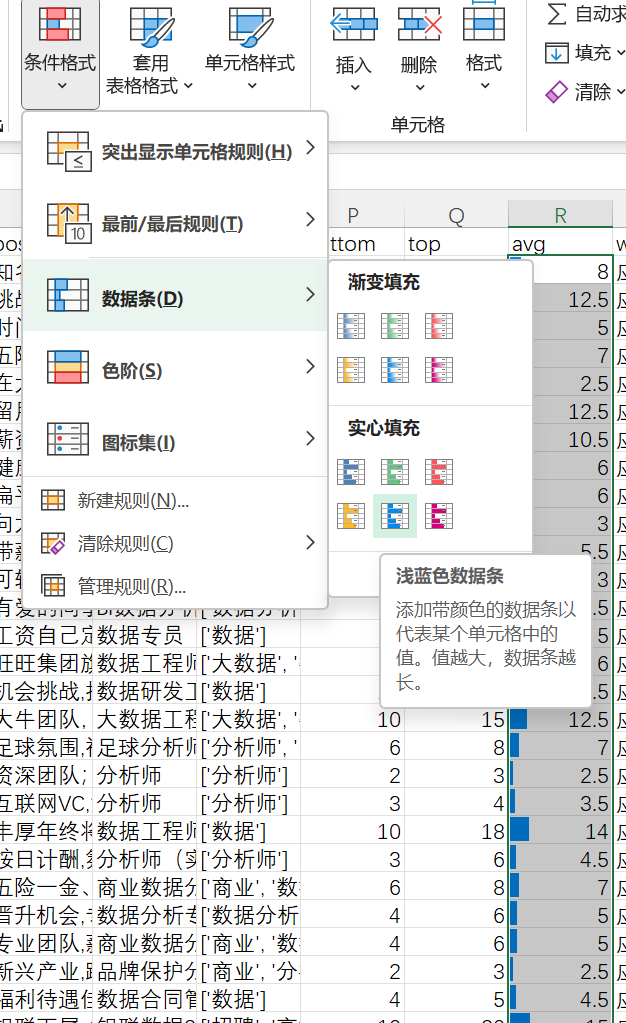Expand arrow beside 最前/最后规则
The width and height of the screenshot is (626, 1023).
311,220
